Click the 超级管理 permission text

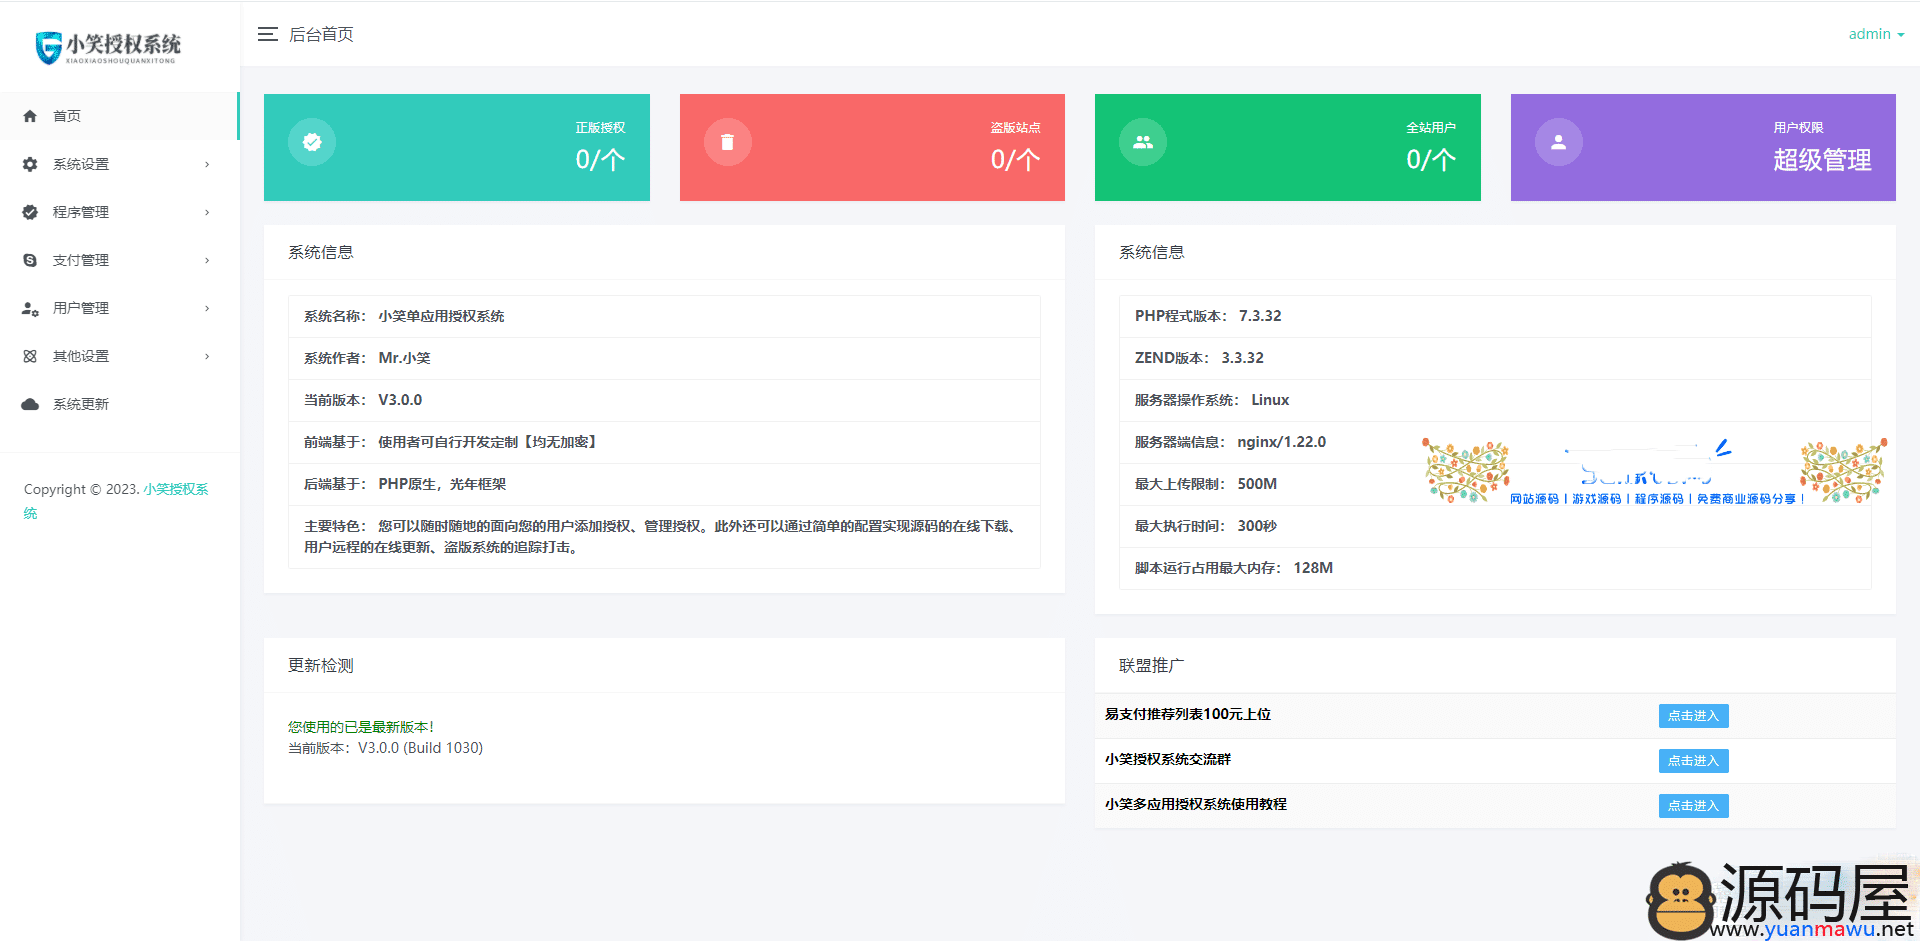coord(1822,160)
